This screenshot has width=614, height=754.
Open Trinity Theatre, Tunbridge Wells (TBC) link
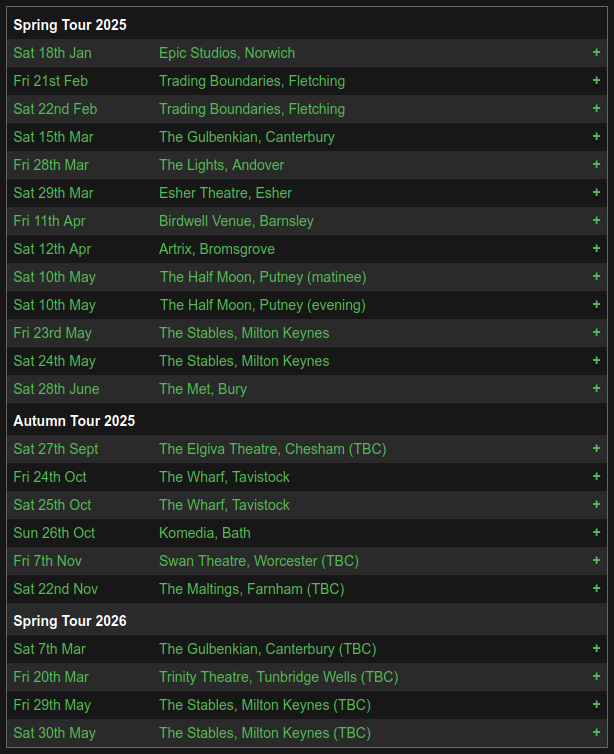pos(279,677)
